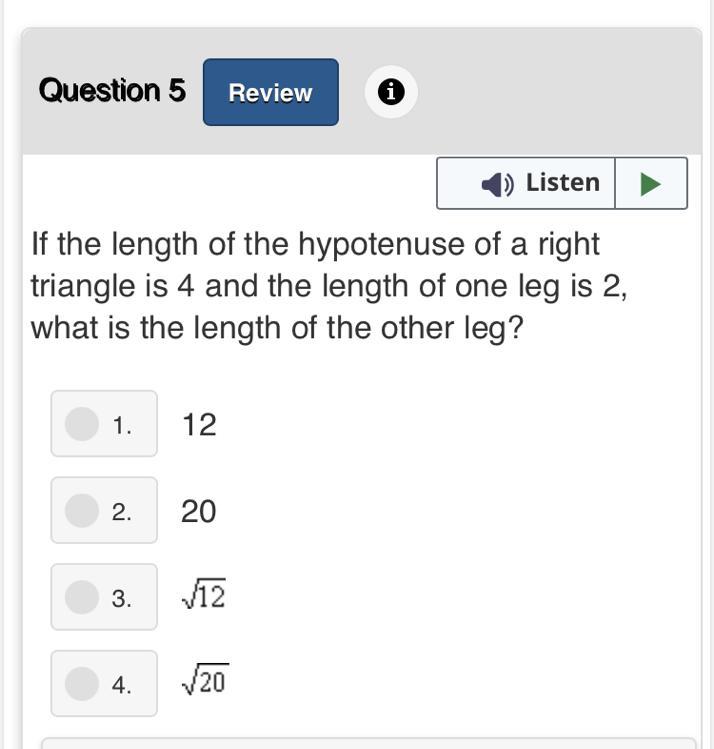Open the info icon beside Review
714x749 pixels.
(391, 92)
